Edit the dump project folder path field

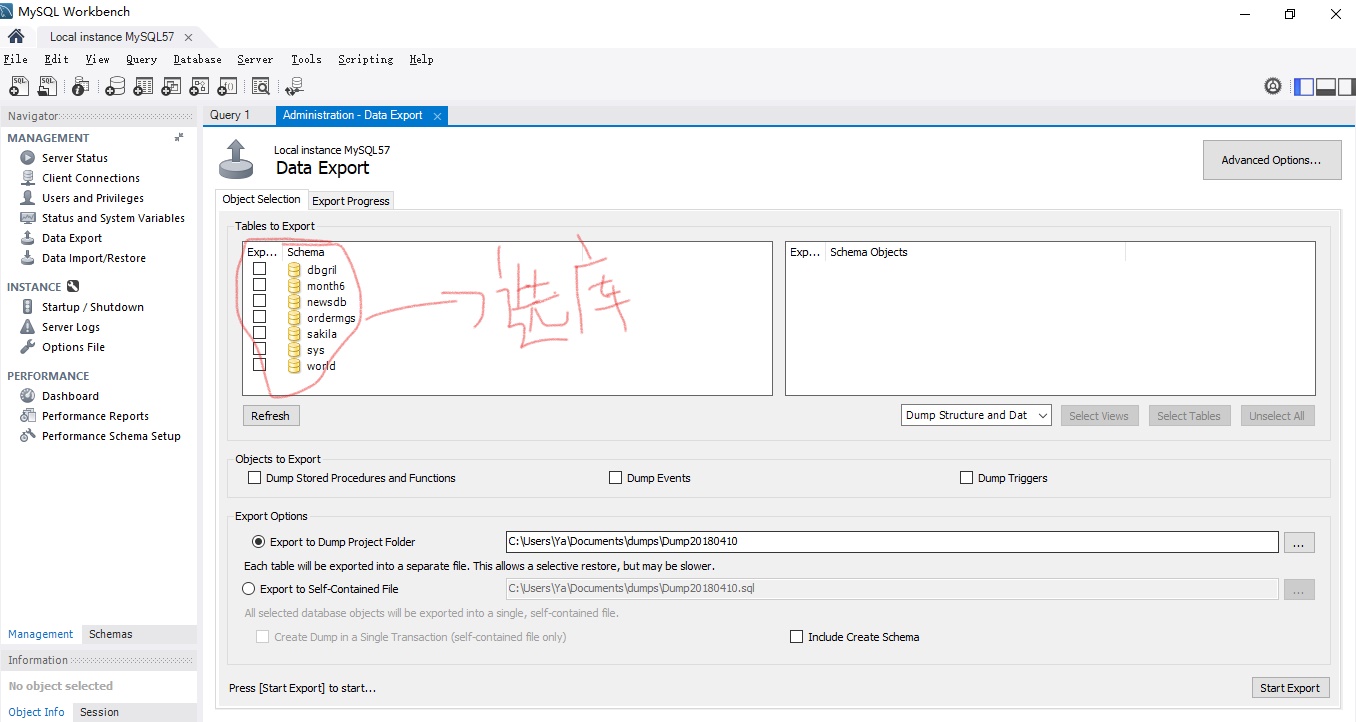pos(892,542)
